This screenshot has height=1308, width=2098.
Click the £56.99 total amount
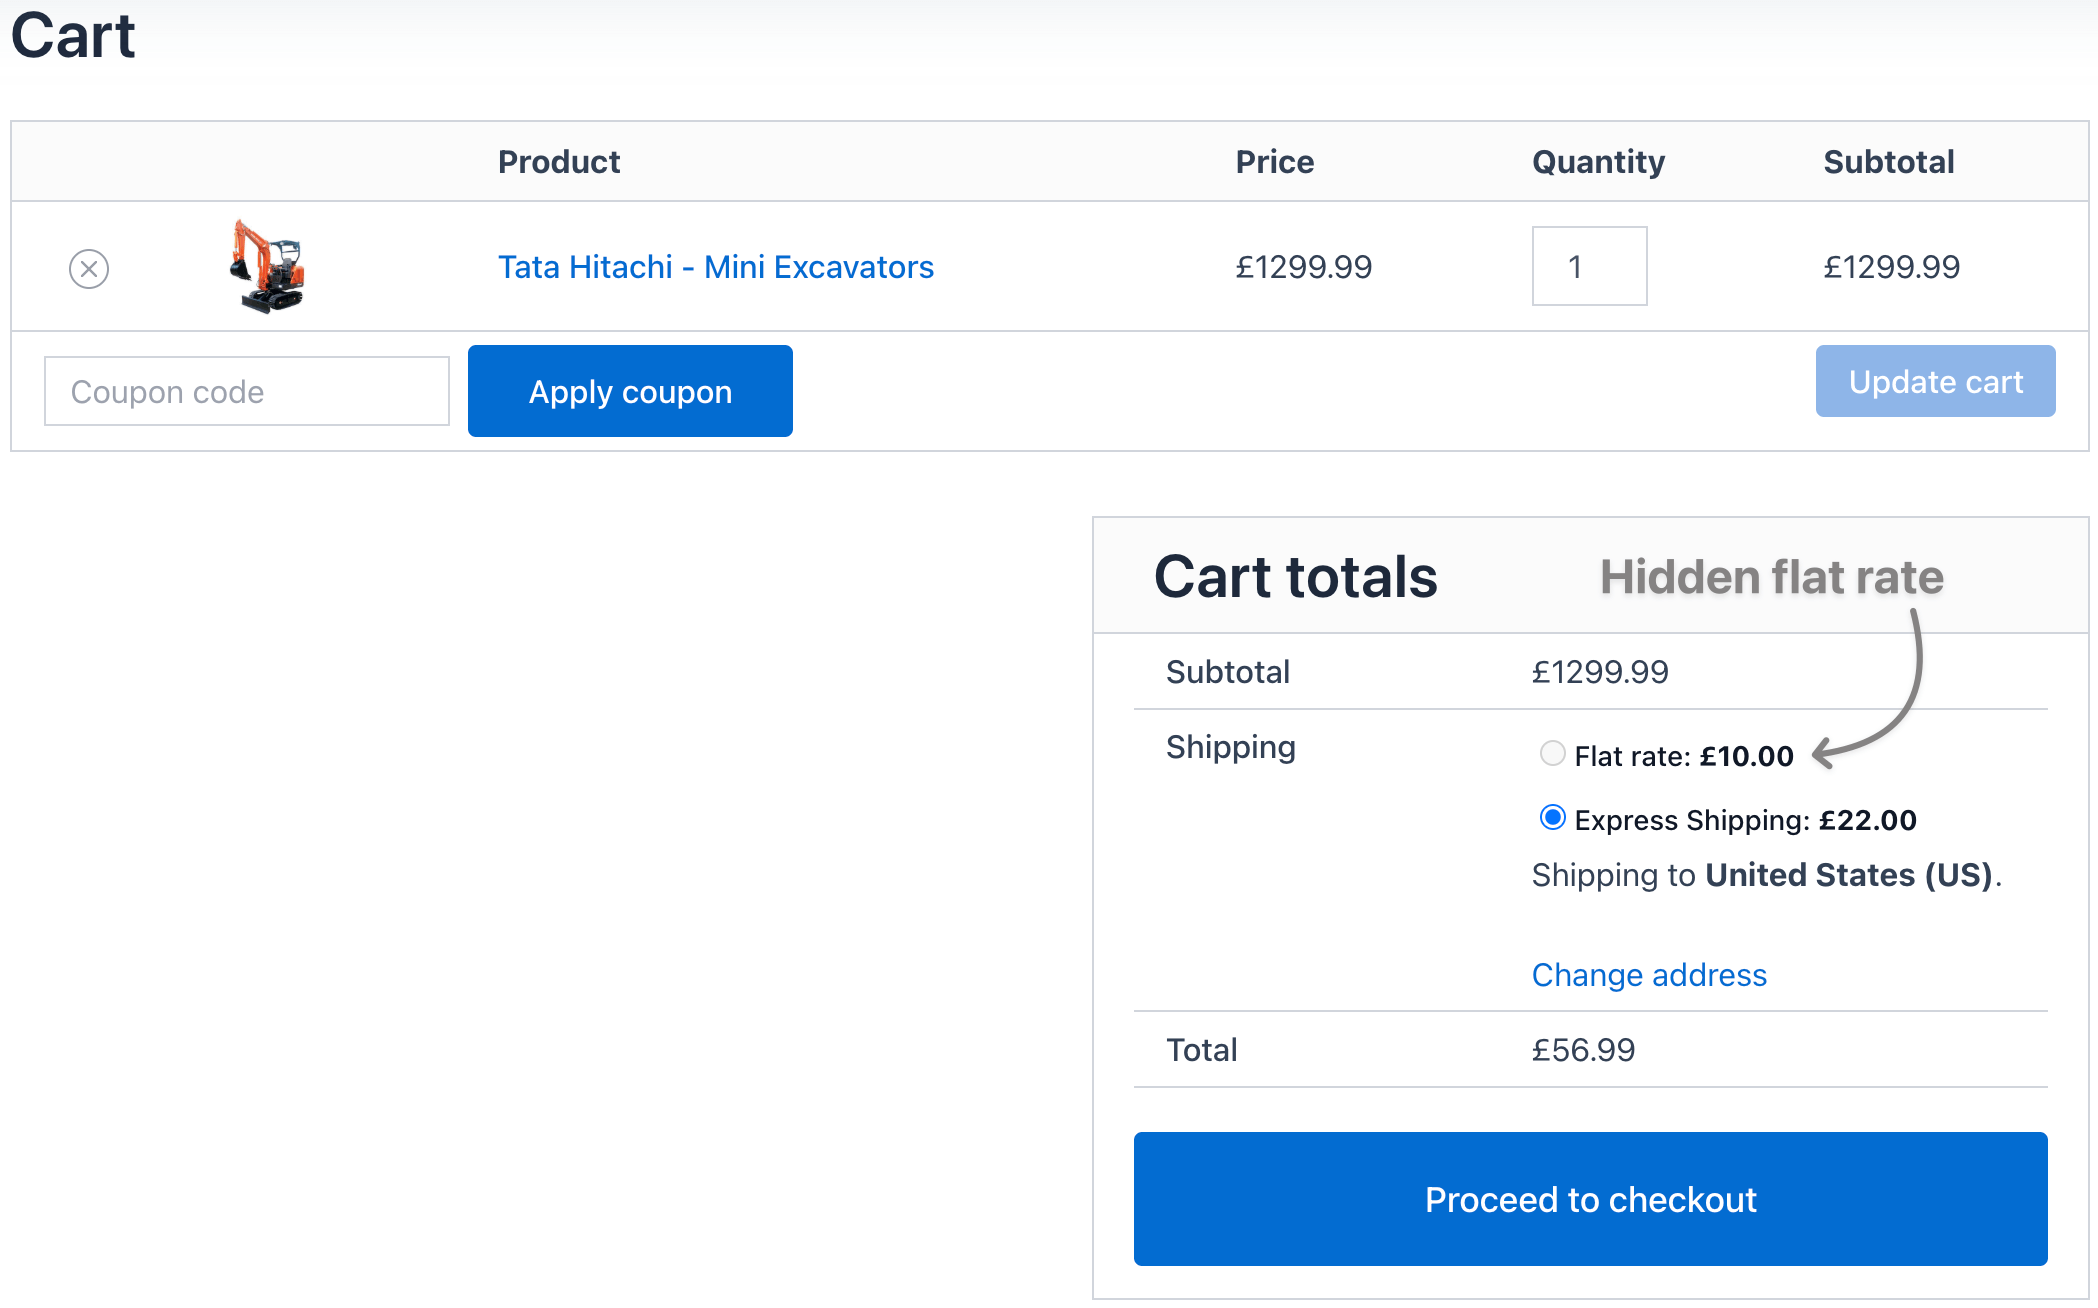coord(1583,1050)
